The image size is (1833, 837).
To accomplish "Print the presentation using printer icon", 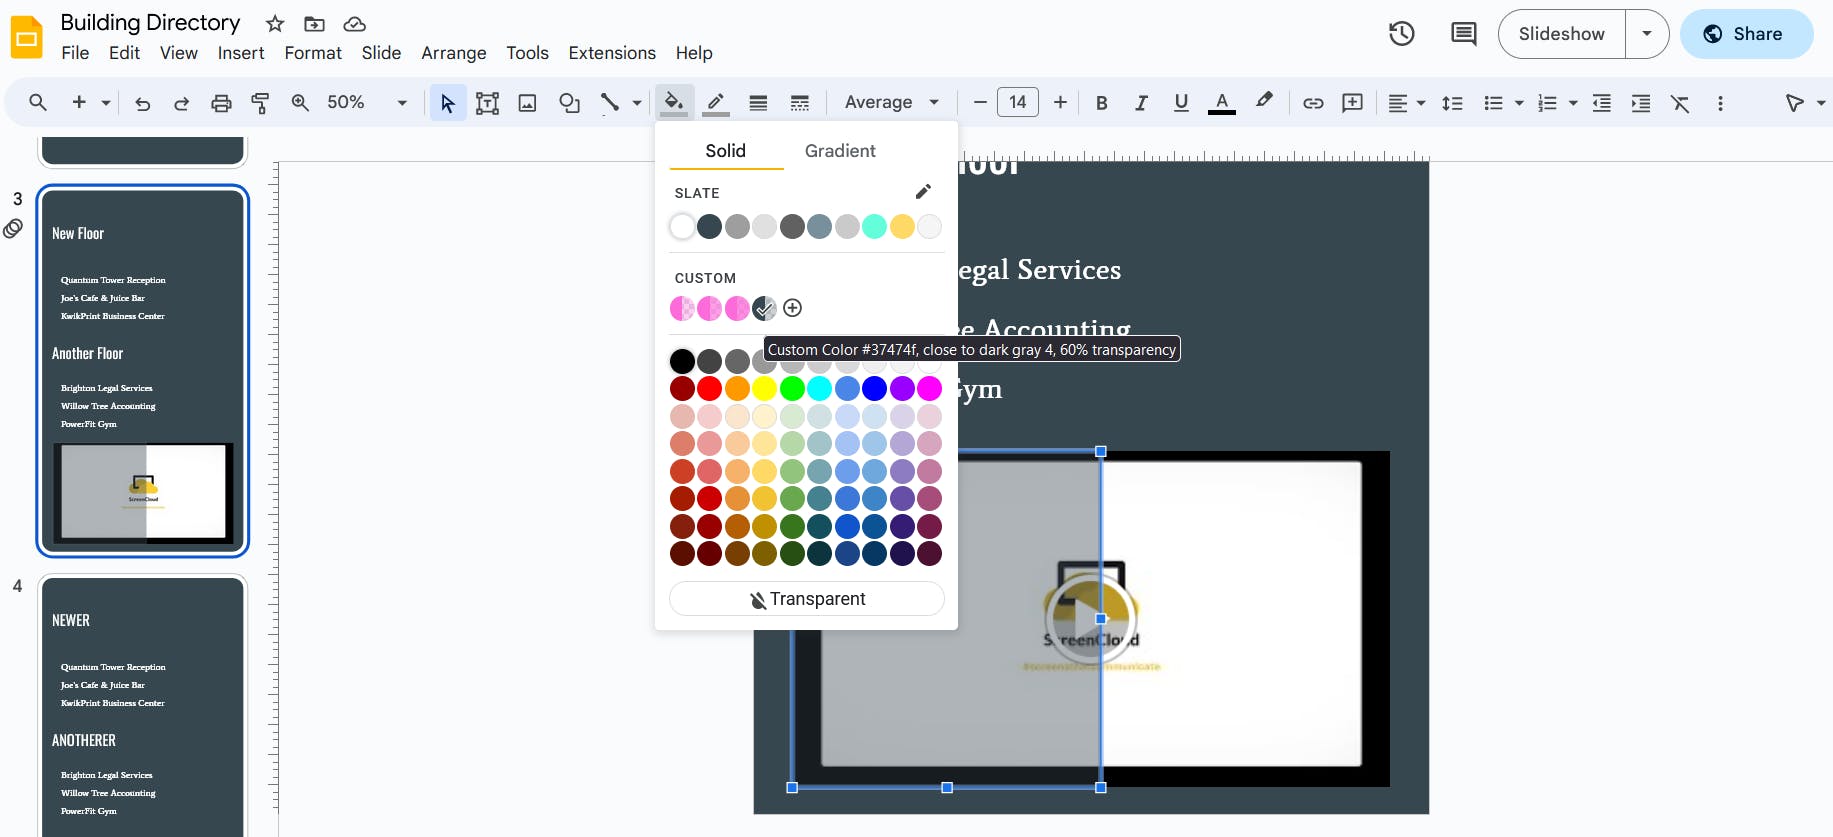I will tap(221, 103).
